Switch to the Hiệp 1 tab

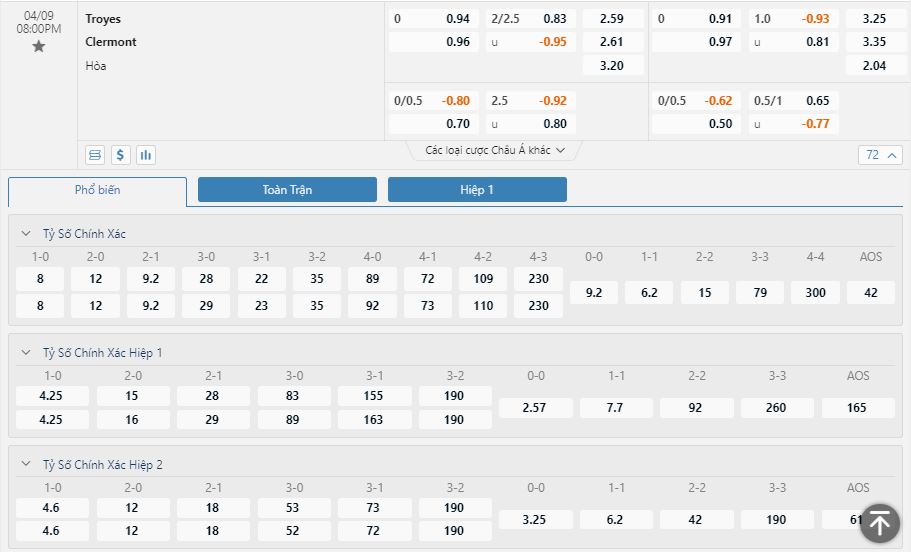point(477,190)
